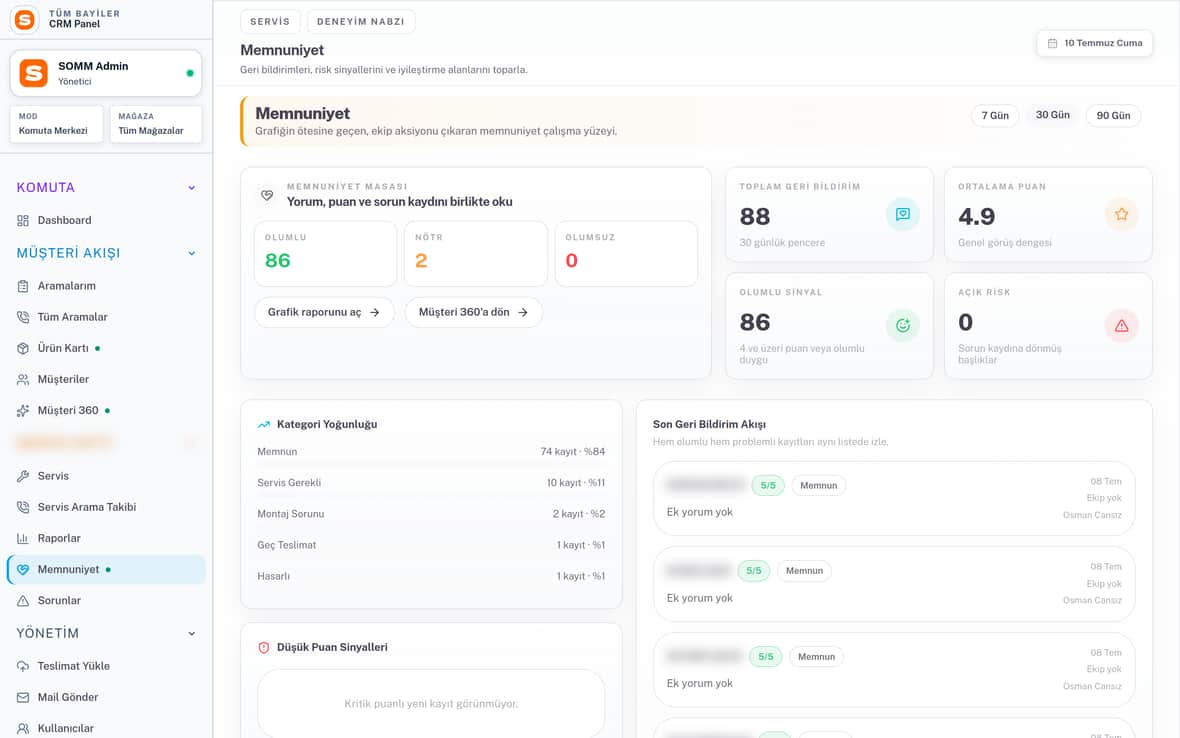Open the Teslimat Yükle menu entry
The image size is (1180, 738).
click(105, 667)
